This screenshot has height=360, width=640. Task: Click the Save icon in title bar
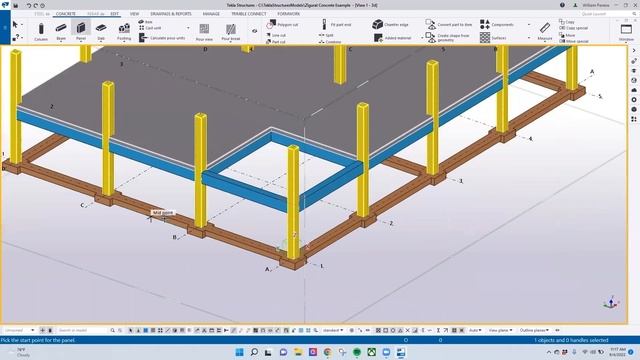pos(16,5)
